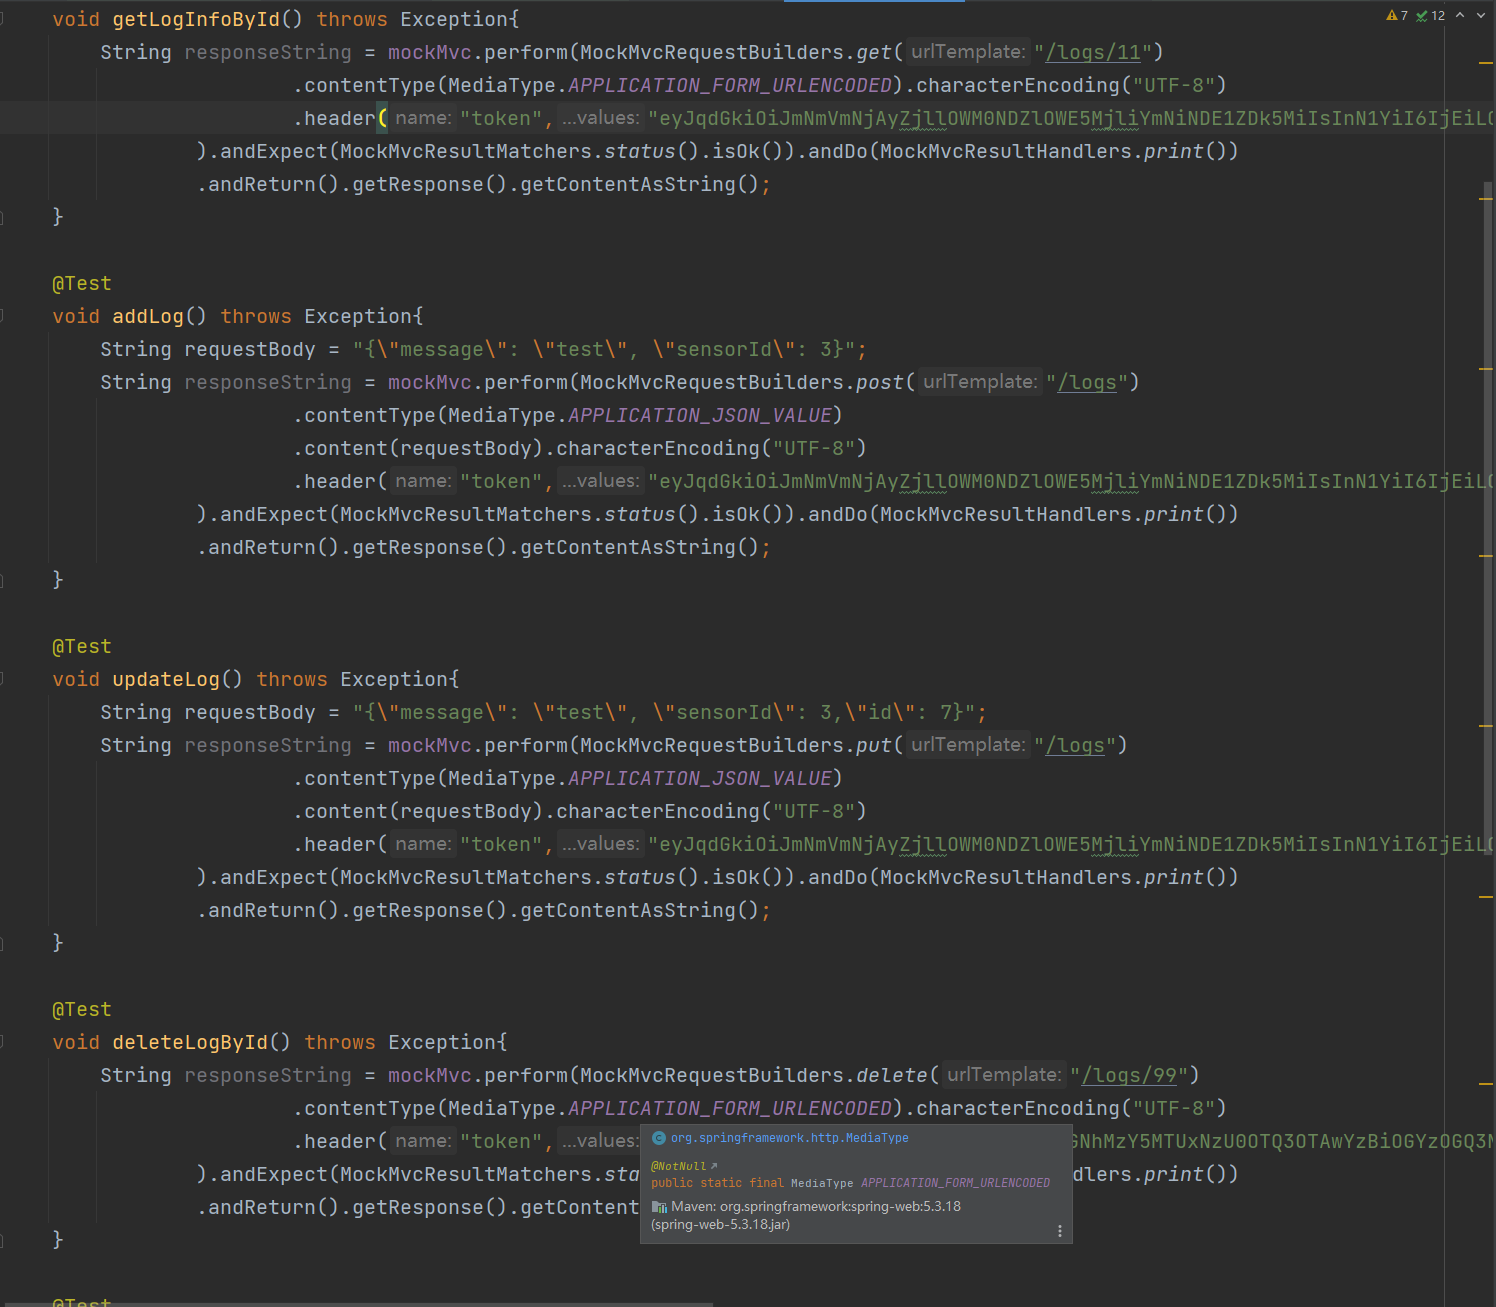Open the three-dot menu in the documentation popup

point(1060,1231)
